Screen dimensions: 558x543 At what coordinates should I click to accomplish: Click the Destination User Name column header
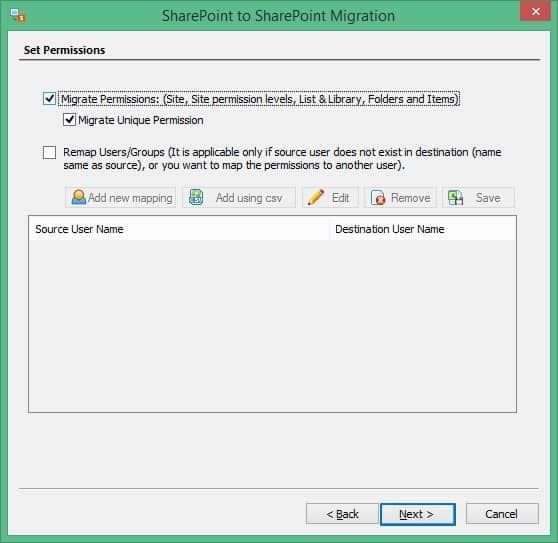point(423,229)
